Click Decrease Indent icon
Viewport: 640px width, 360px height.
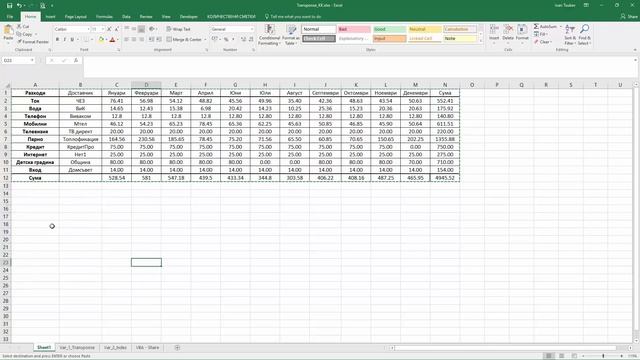pyautogui.click(x=151, y=40)
